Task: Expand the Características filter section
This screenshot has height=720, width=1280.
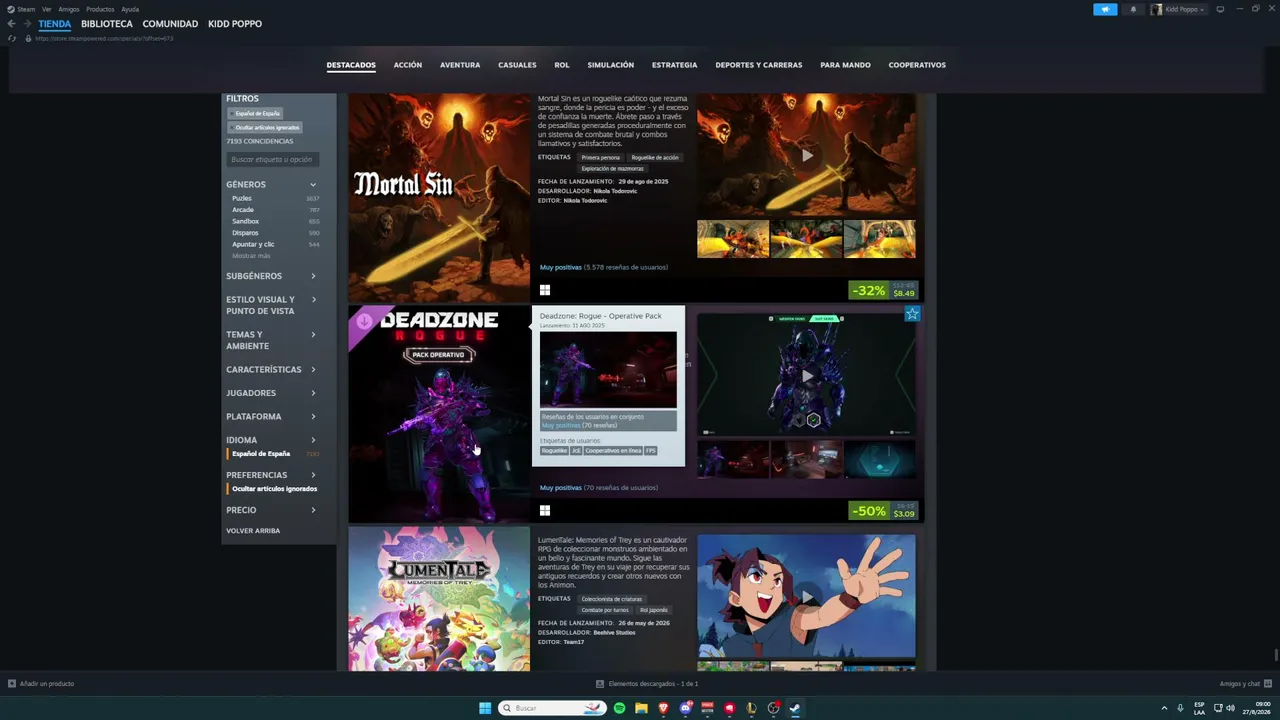Action: point(271,370)
